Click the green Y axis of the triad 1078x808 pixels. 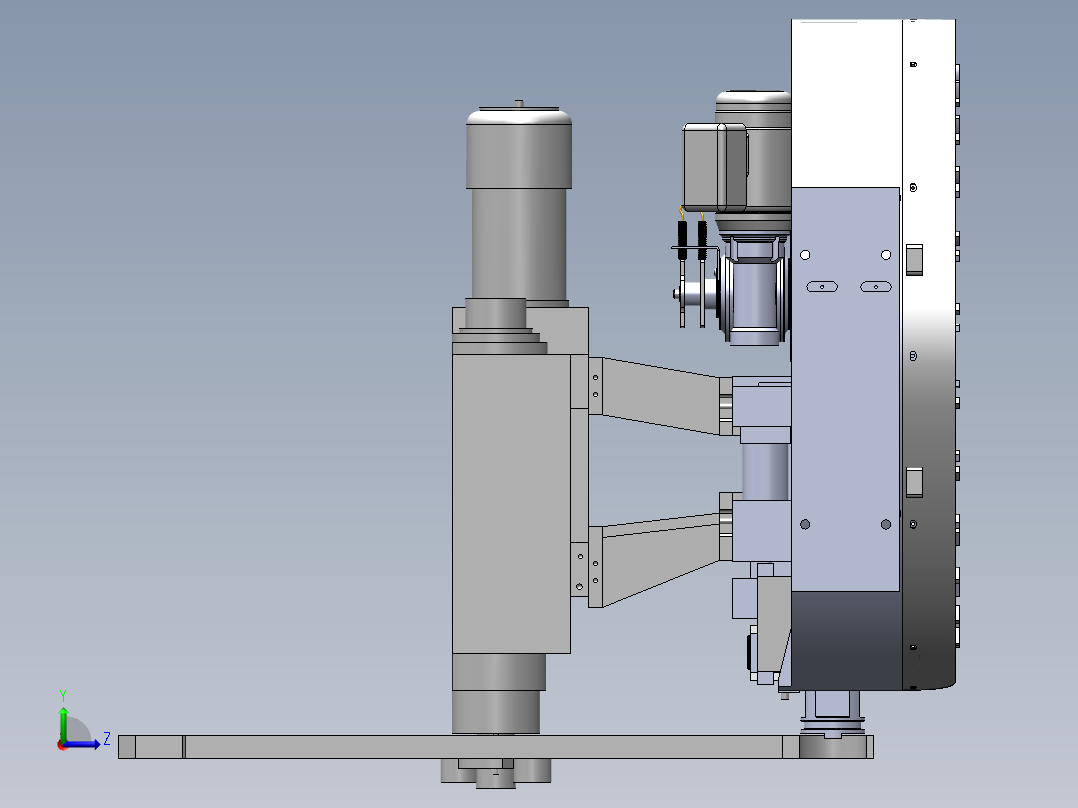point(63,723)
